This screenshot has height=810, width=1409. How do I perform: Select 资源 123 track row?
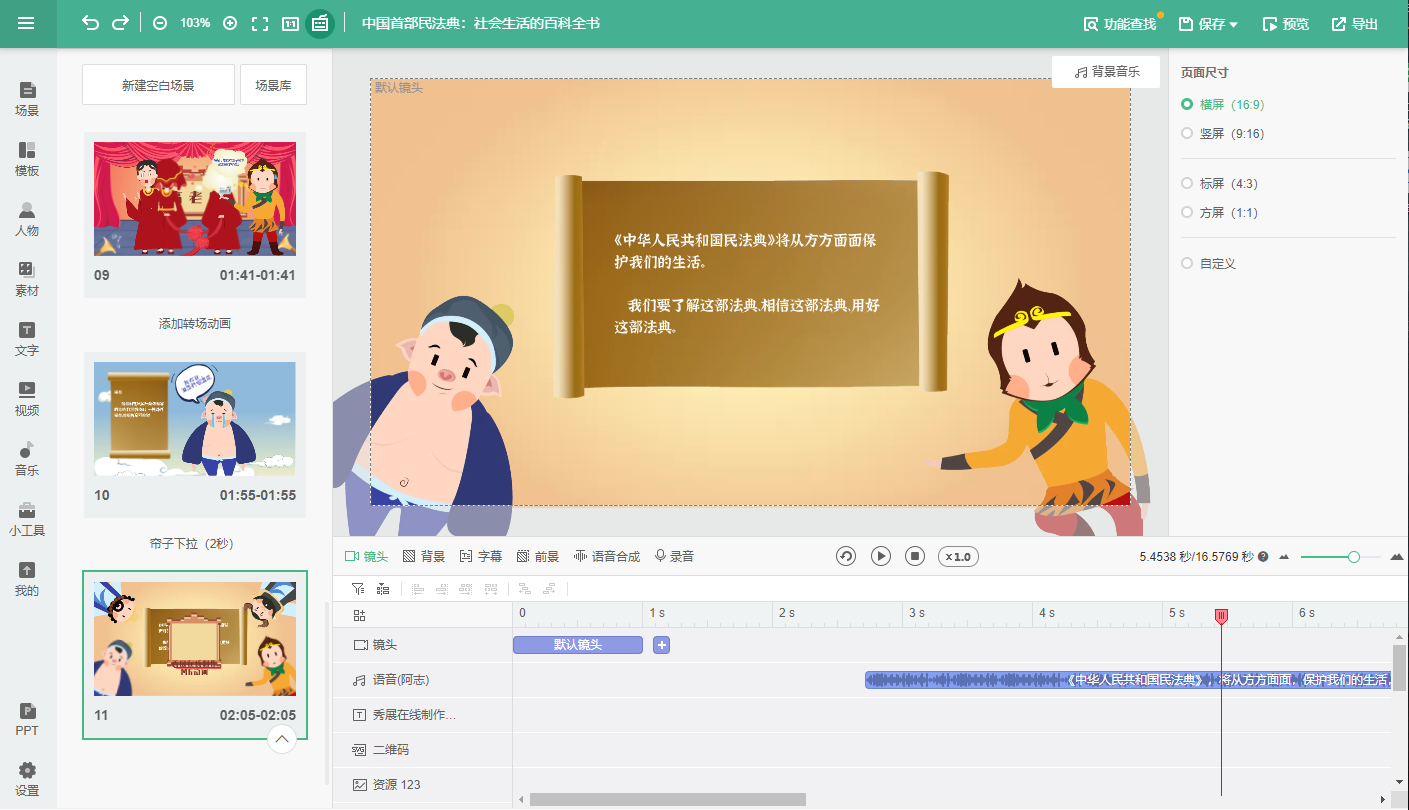coord(422,785)
